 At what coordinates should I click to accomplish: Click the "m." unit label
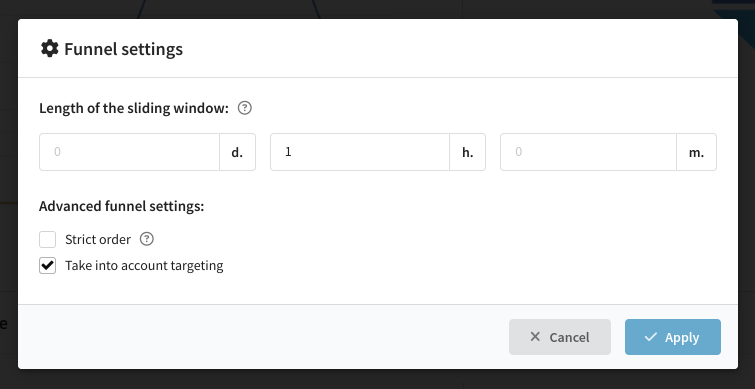pos(696,152)
